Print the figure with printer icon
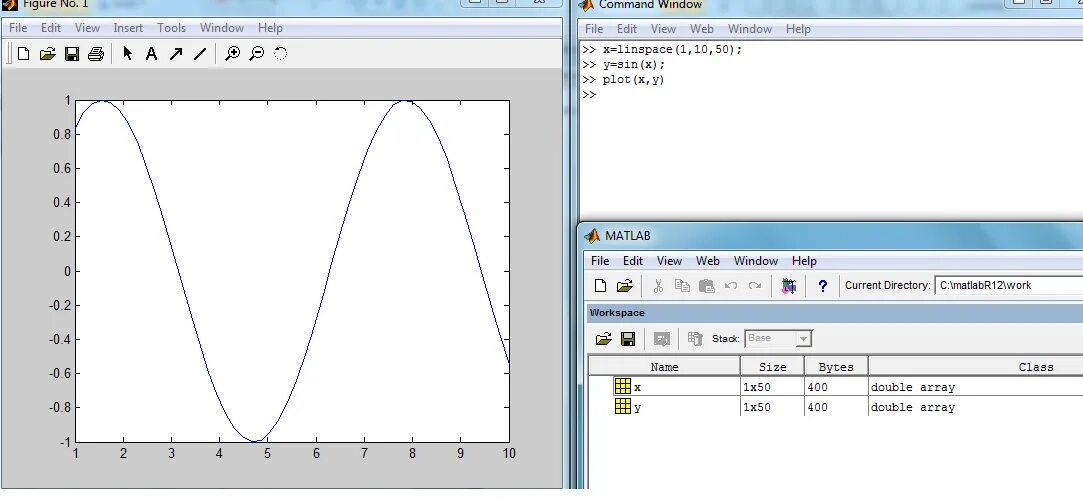Screen dimensions: 1083x502 tap(96, 53)
